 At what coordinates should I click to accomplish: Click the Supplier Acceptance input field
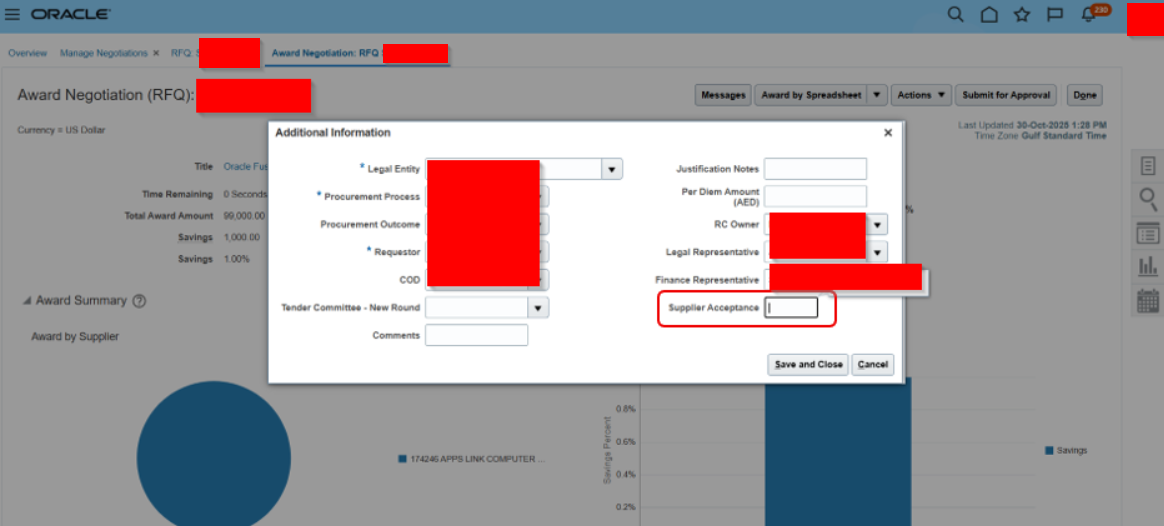791,307
